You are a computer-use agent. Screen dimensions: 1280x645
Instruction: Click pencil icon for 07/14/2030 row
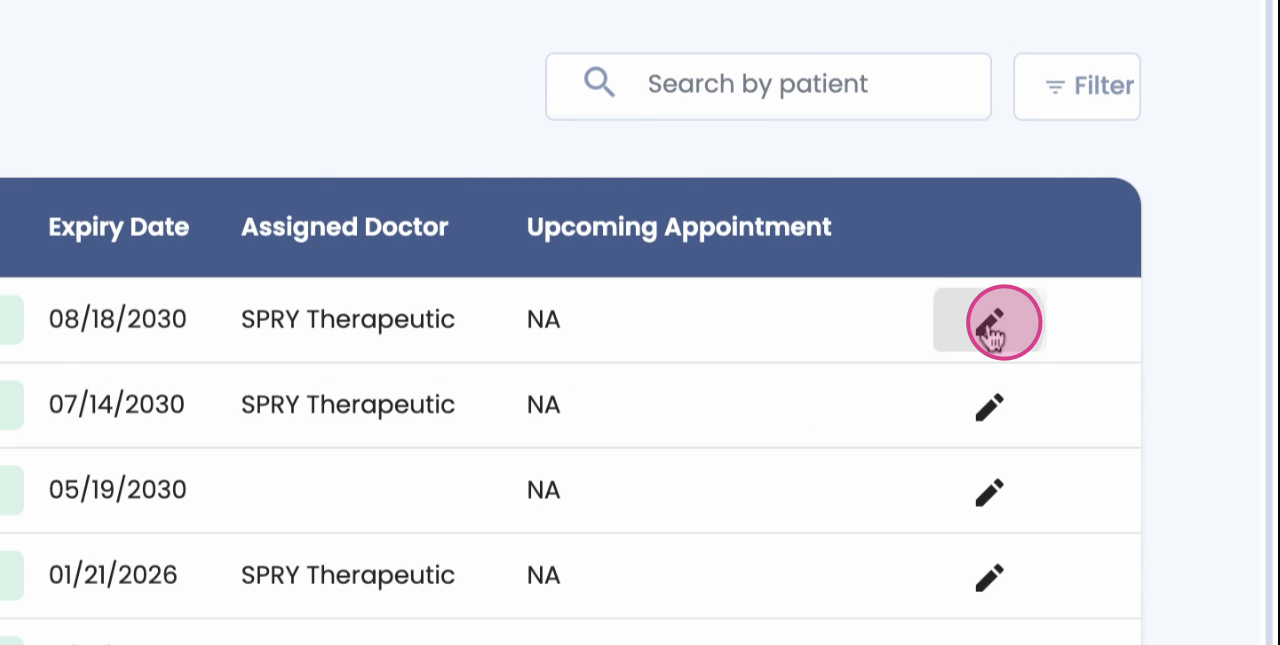[x=989, y=407]
